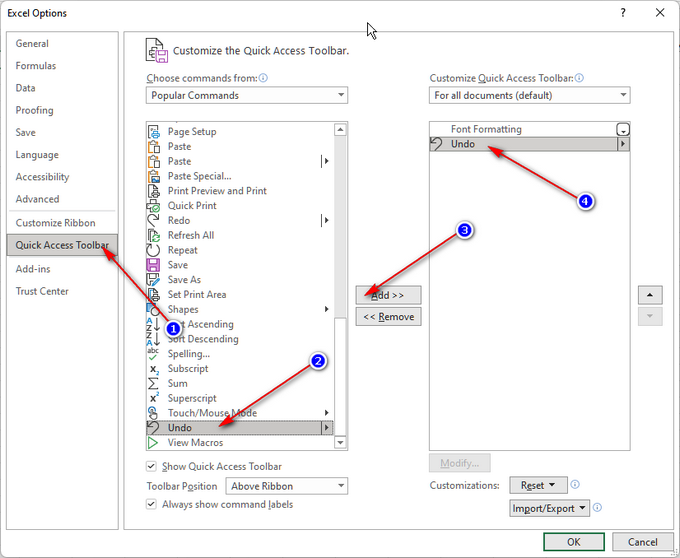This screenshot has width=680, height=558.
Task: Select the purple Save disk icon
Action: pyautogui.click(x=154, y=265)
